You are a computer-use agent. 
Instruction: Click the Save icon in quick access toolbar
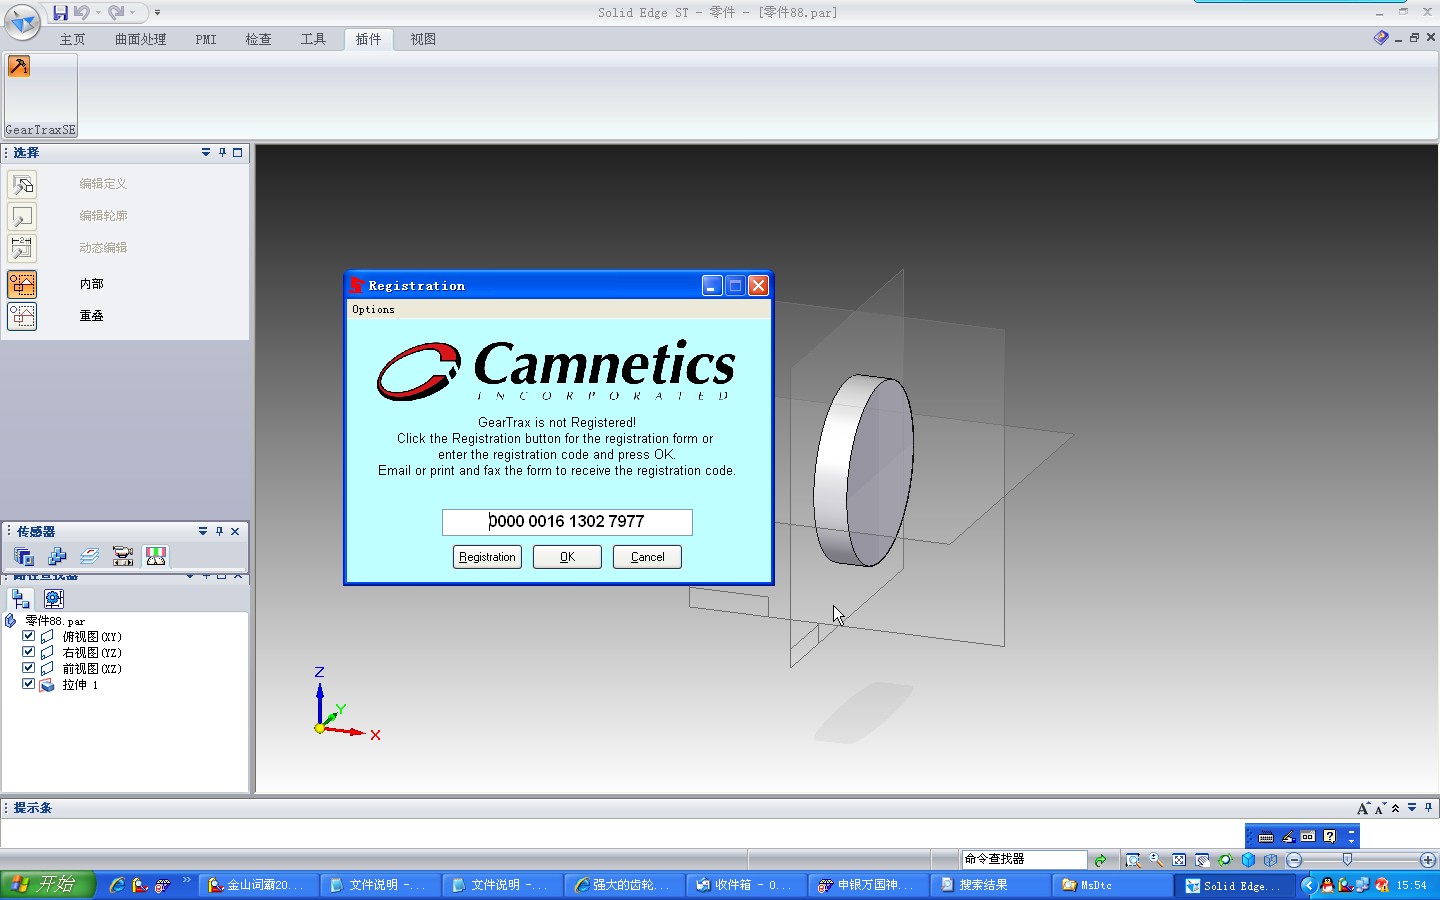pos(60,12)
